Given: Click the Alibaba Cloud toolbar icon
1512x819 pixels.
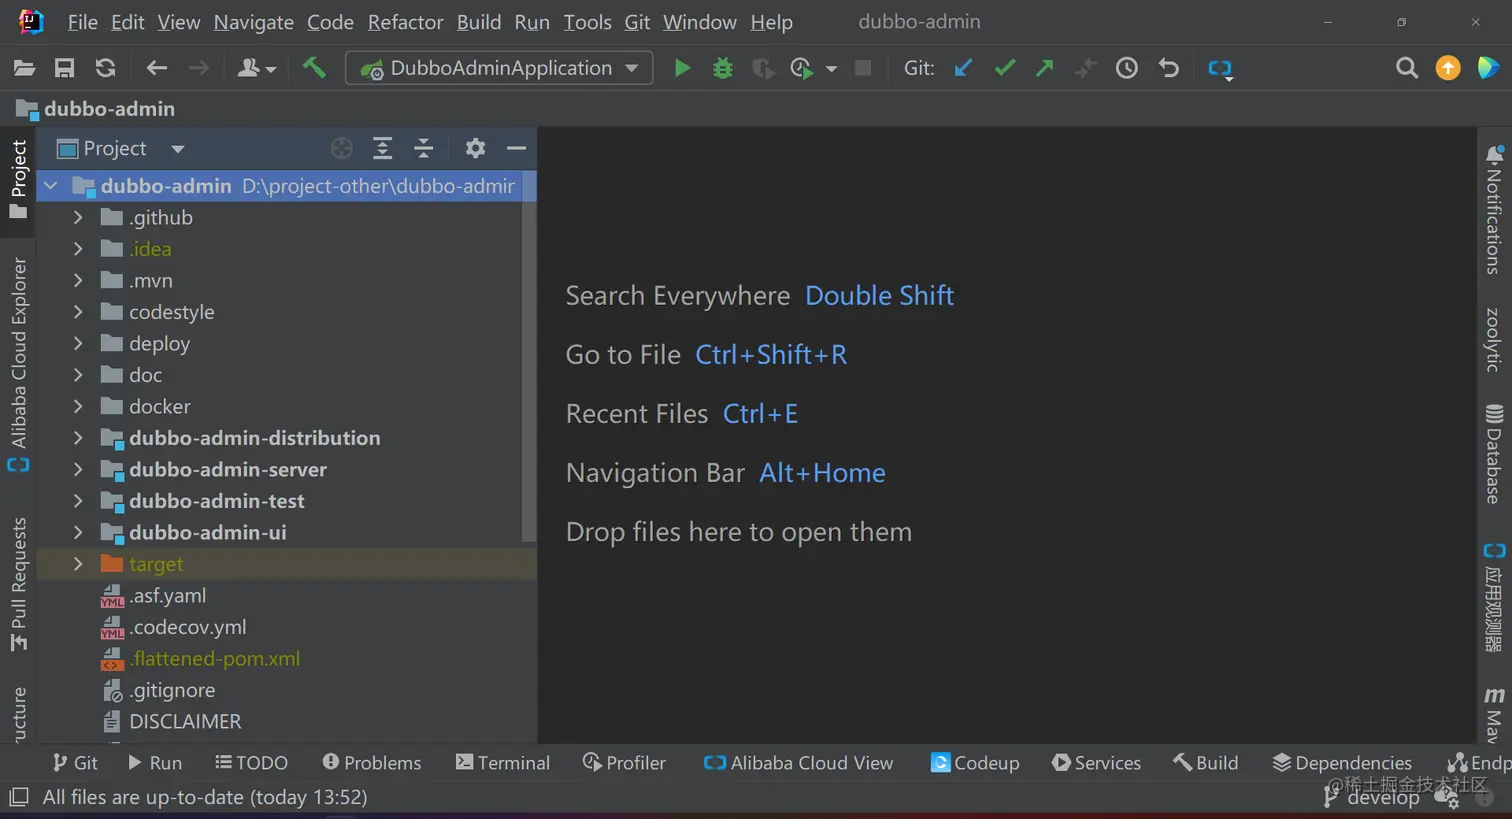Looking at the screenshot, I should point(1220,69).
